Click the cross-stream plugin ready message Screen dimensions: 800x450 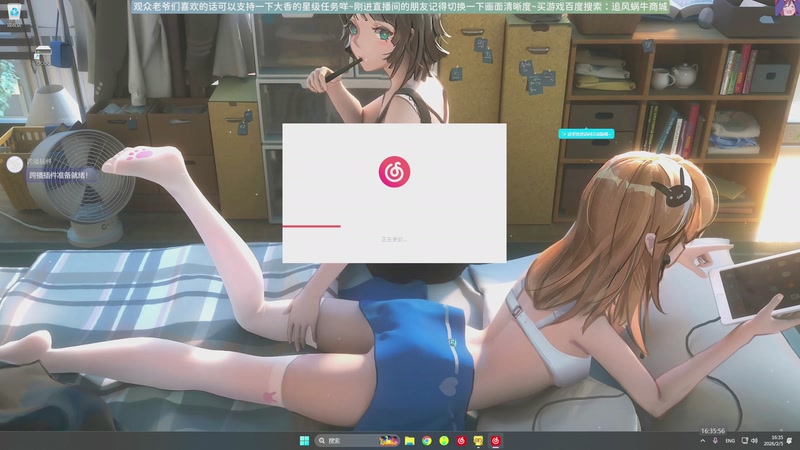[61, 175]
